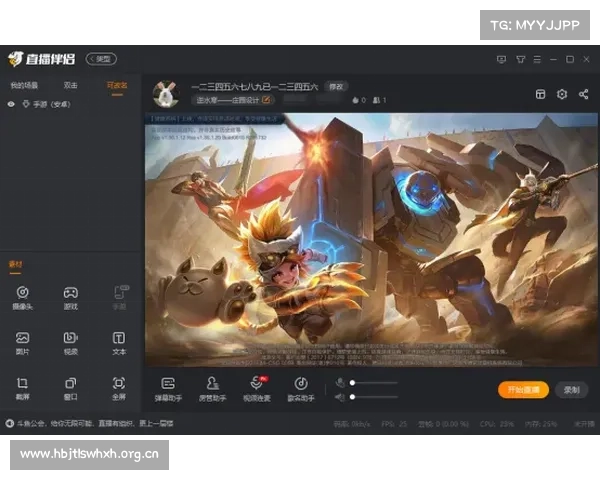The height and width of the screenshot is (480, 600).
Task: Select the 素材 materials tab
Action: (15, 264)
